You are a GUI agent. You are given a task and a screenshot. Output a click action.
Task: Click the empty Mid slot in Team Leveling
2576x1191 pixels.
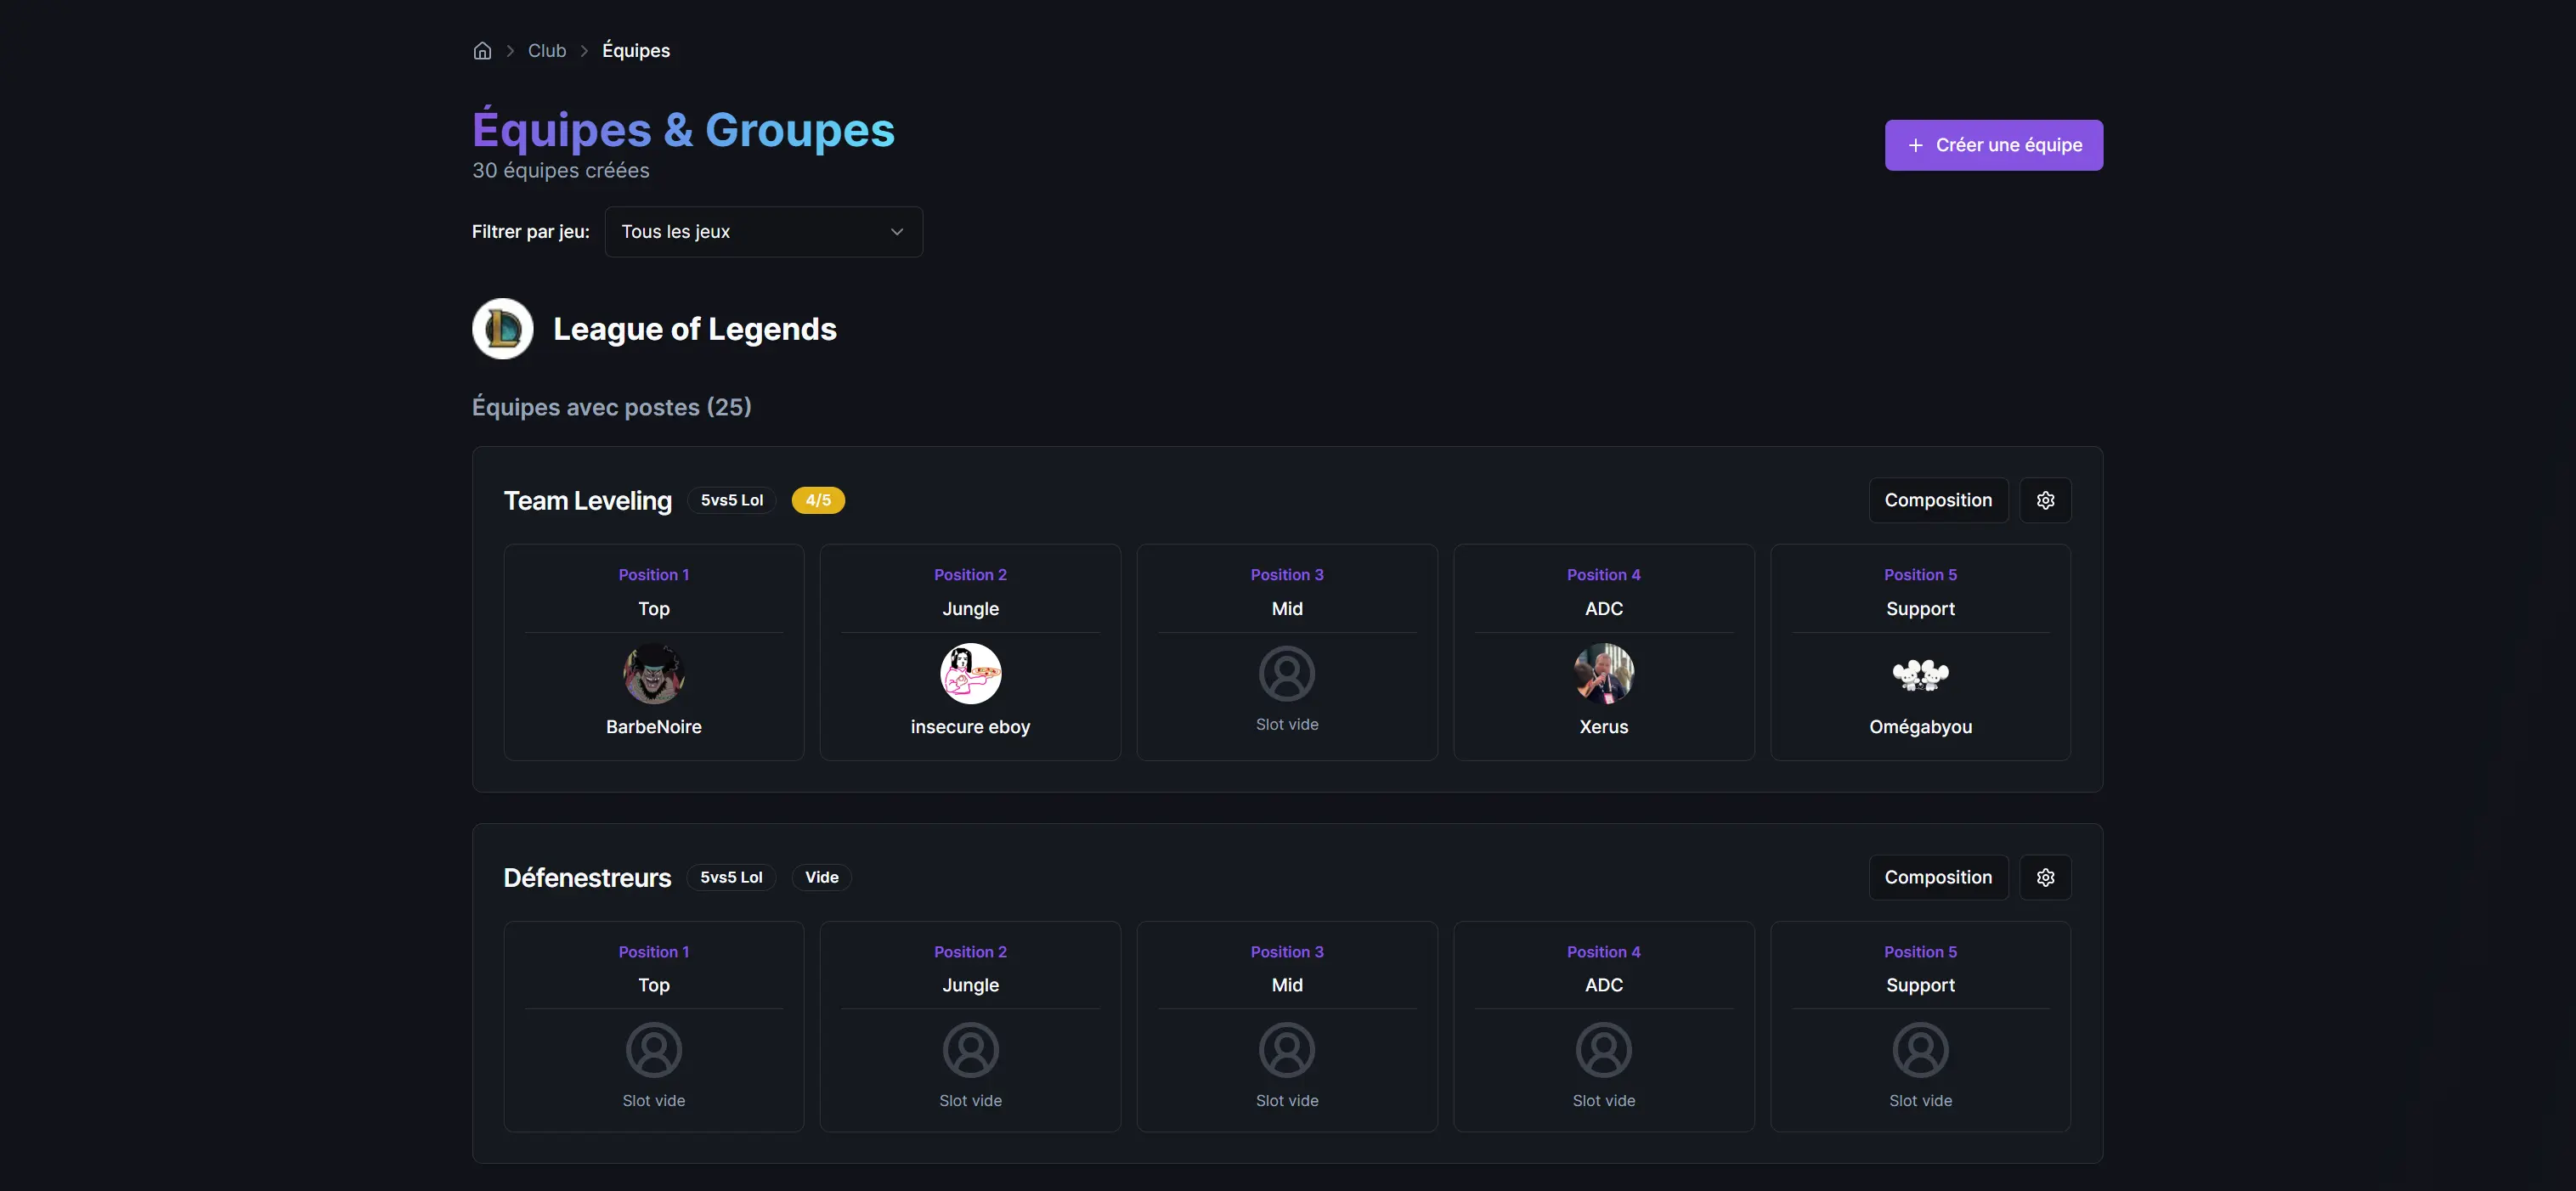point(1286,673)
